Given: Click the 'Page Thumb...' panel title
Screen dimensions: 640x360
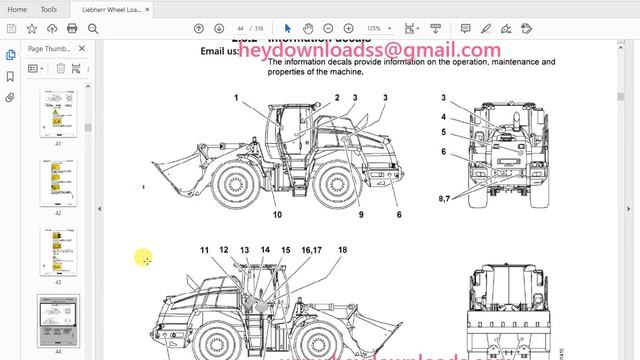Looking at the screenshot, I should click(49, 49).
